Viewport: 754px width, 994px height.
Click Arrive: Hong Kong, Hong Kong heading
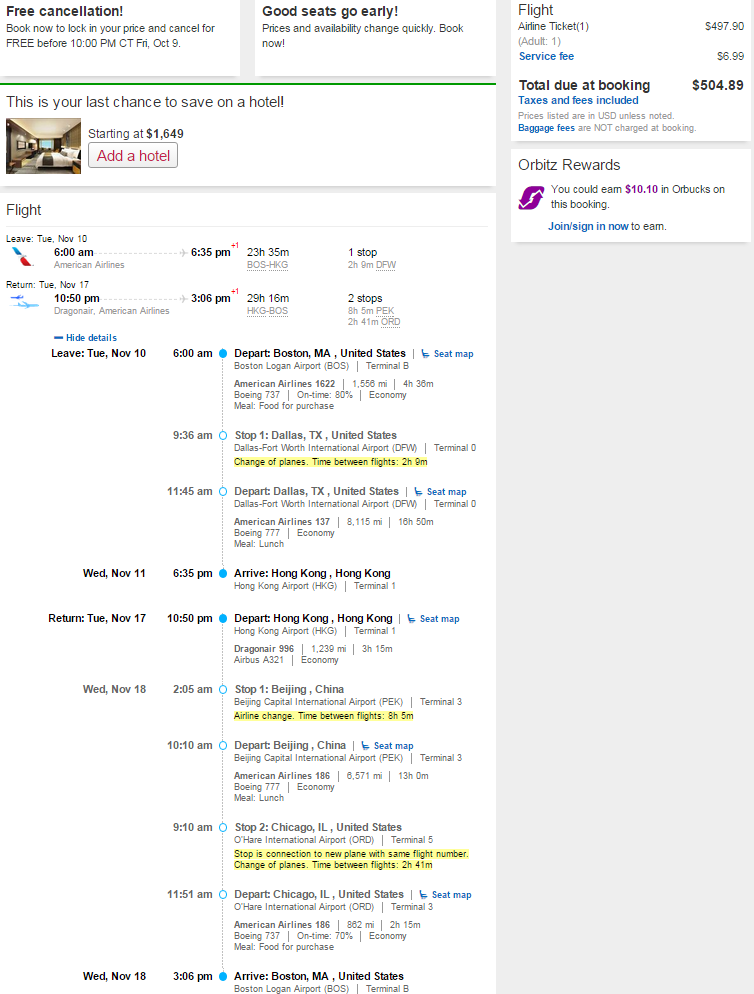click(x=312, y=574)
